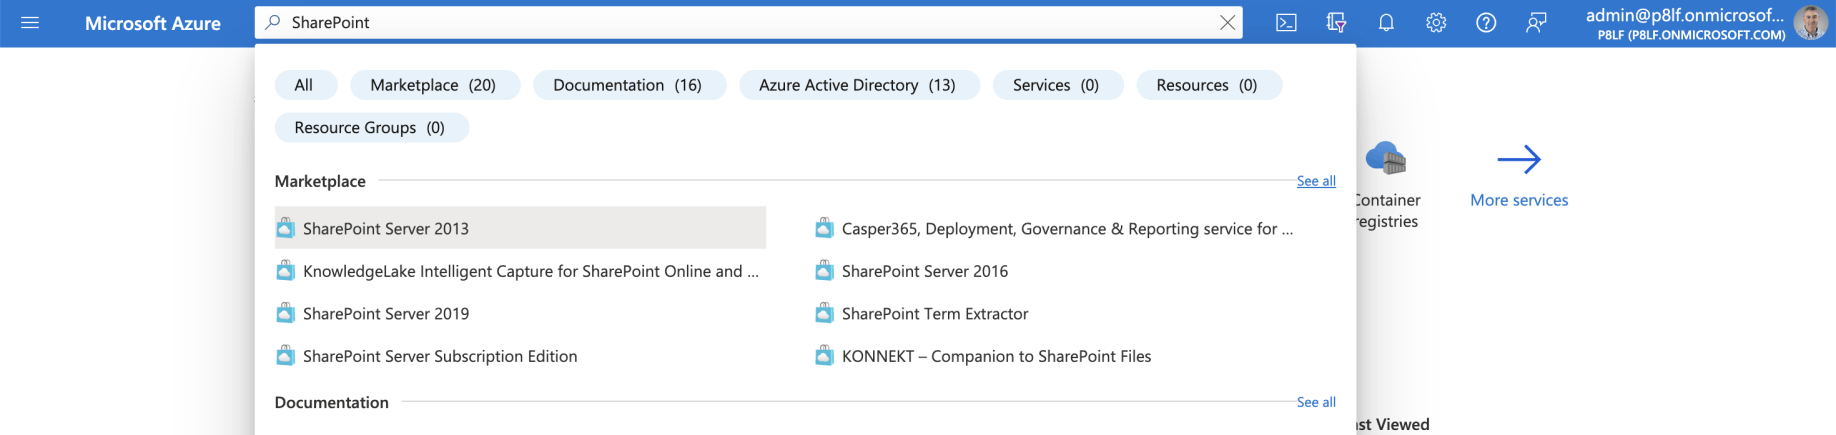The image size is (1836, 435).
Task: Filter by Azure Active Directory (13)
Action: click(857, 85)
